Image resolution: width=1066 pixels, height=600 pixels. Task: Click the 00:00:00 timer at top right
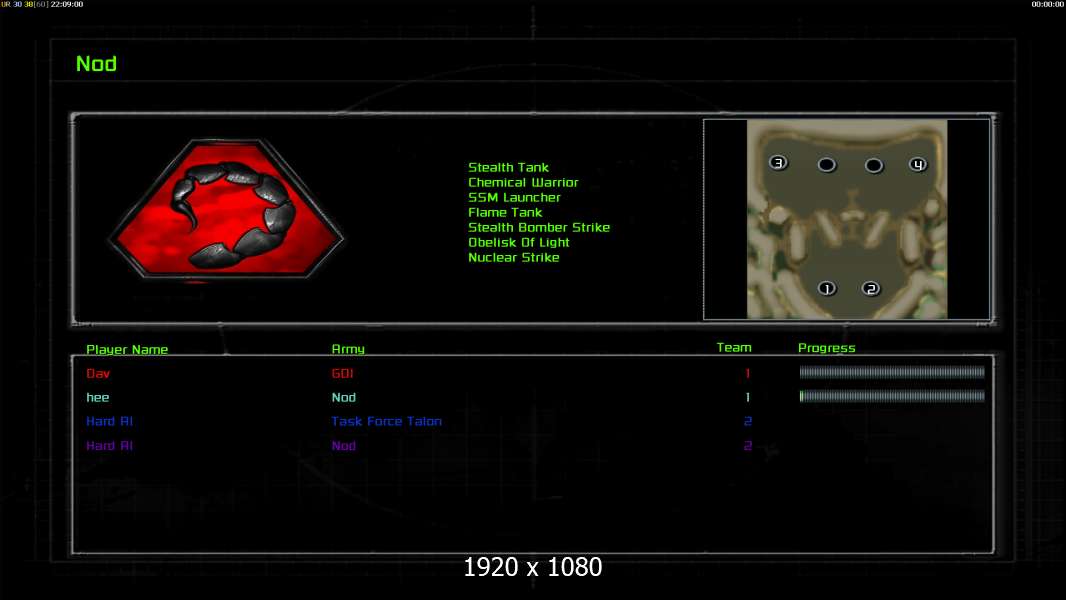(1048, 4)
